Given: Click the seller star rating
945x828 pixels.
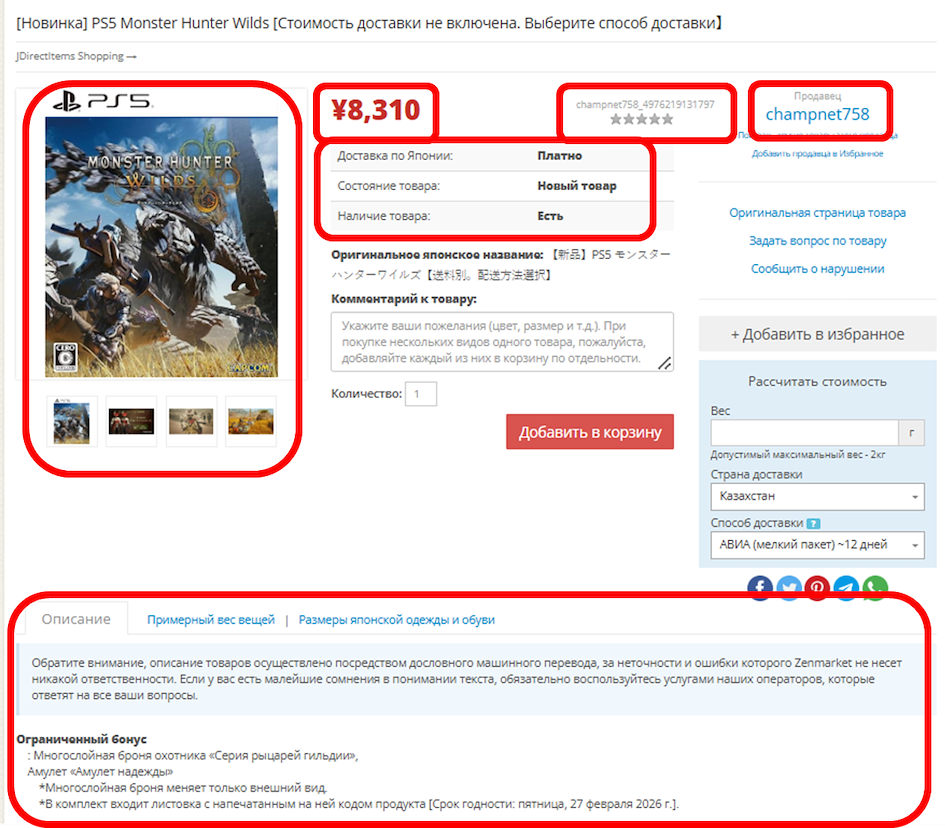Looking at the screenshot, I should 641,119.
